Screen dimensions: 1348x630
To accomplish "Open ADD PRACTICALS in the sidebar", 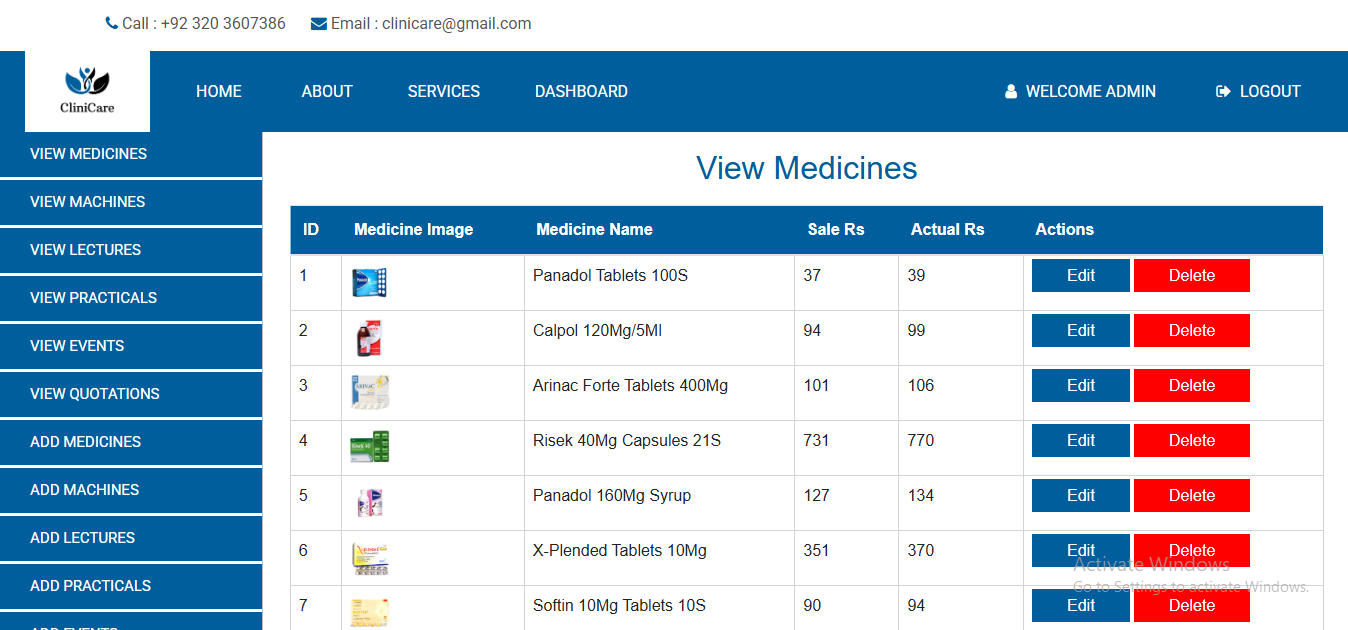I will pyautogui.click(x=131, y=586).
